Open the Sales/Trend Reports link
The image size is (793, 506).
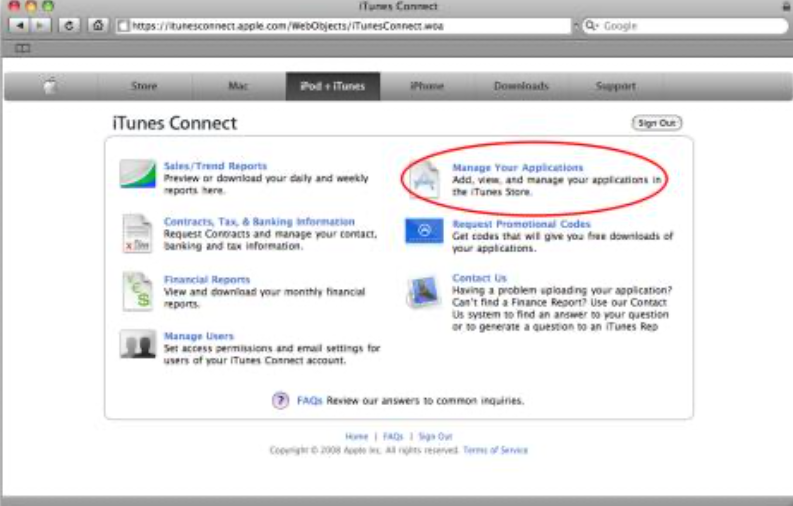click(215, 166)
